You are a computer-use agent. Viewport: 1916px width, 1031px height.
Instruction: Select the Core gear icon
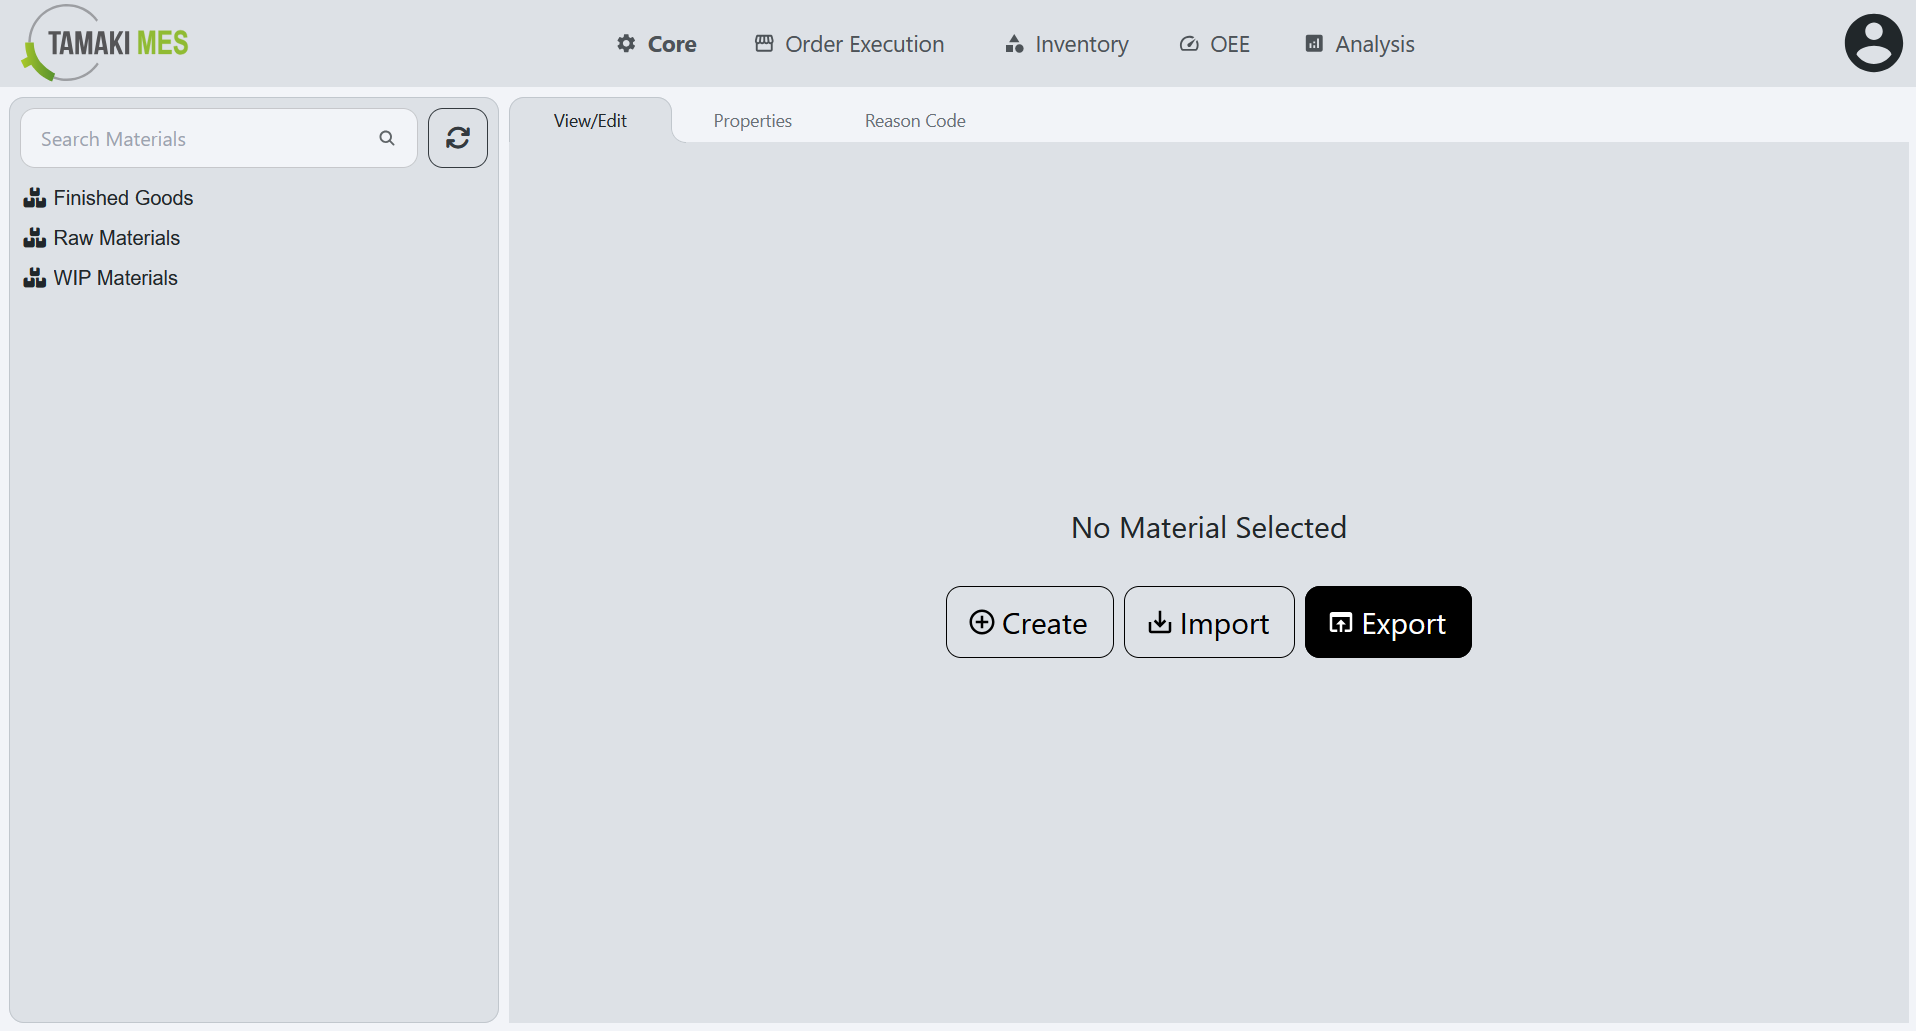click(x=624, y=43)
